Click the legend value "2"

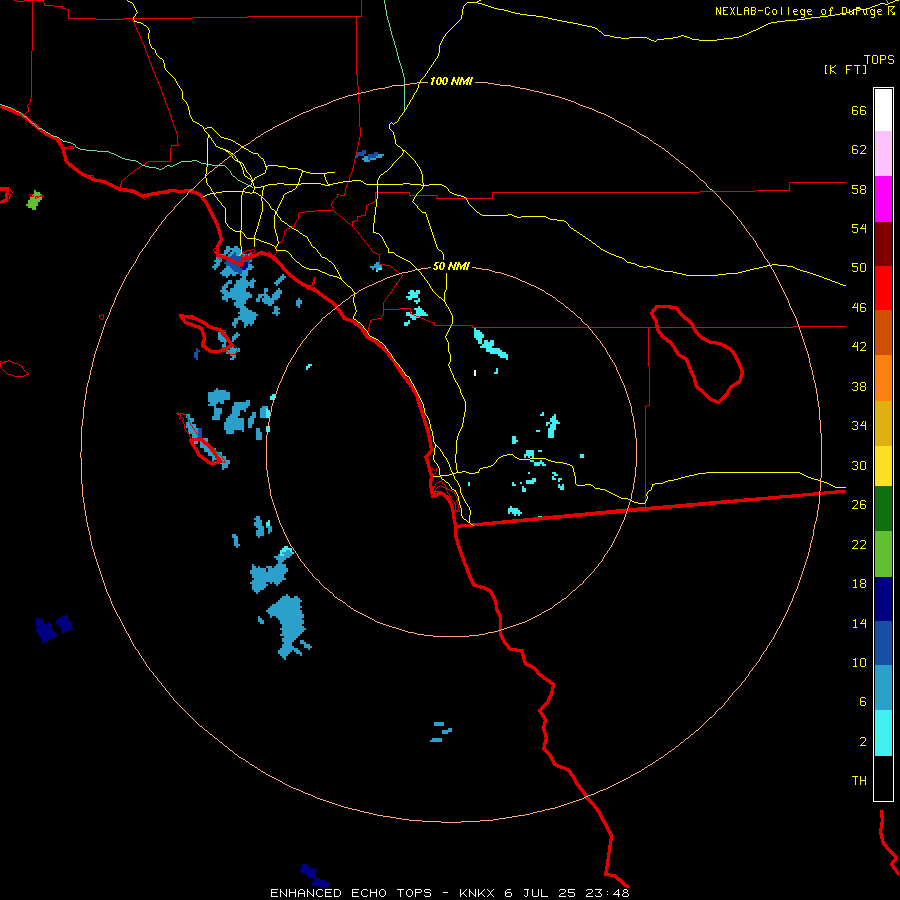coord(863,742)
